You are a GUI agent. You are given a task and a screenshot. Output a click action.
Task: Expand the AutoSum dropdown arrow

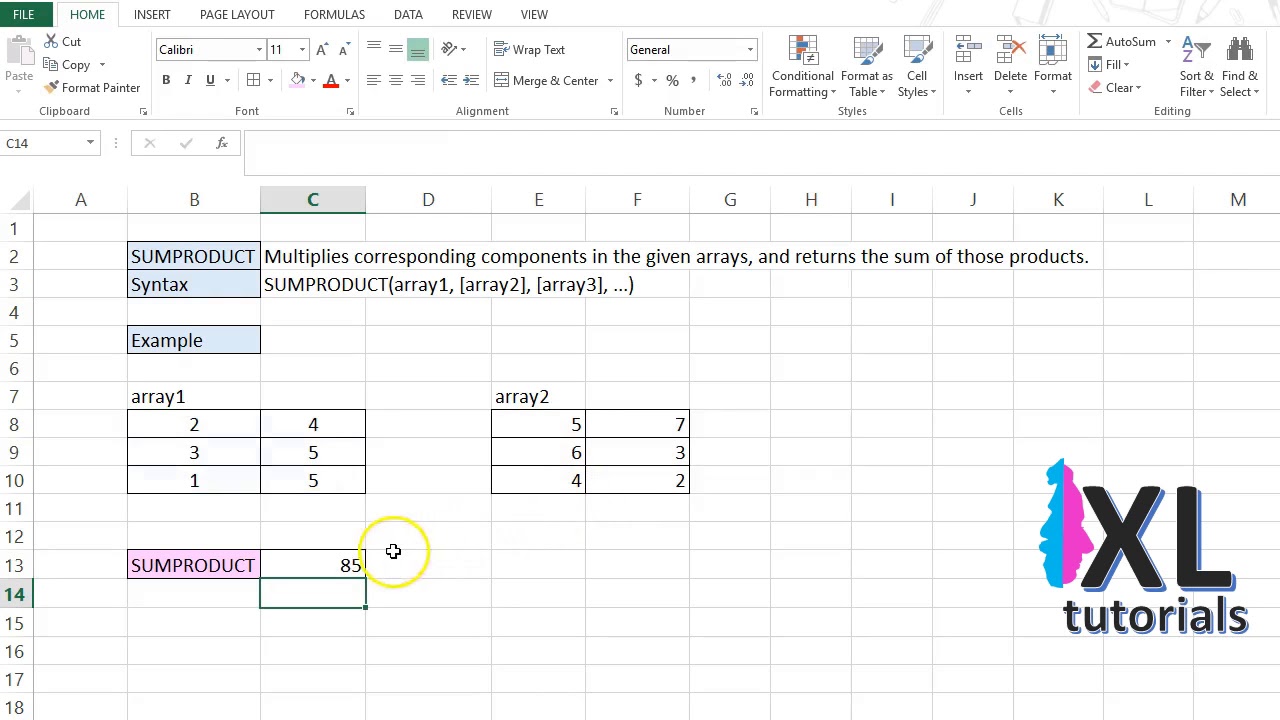(1167, 42)
